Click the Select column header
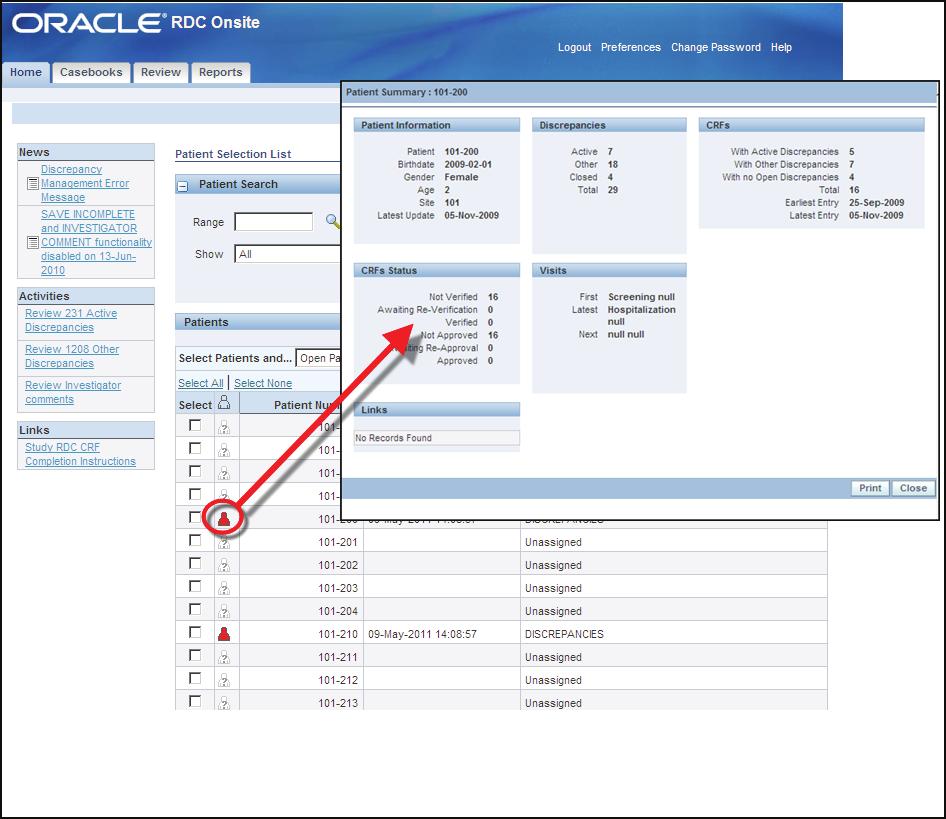Screen dimensions: 946x819 tap(195, 405)
